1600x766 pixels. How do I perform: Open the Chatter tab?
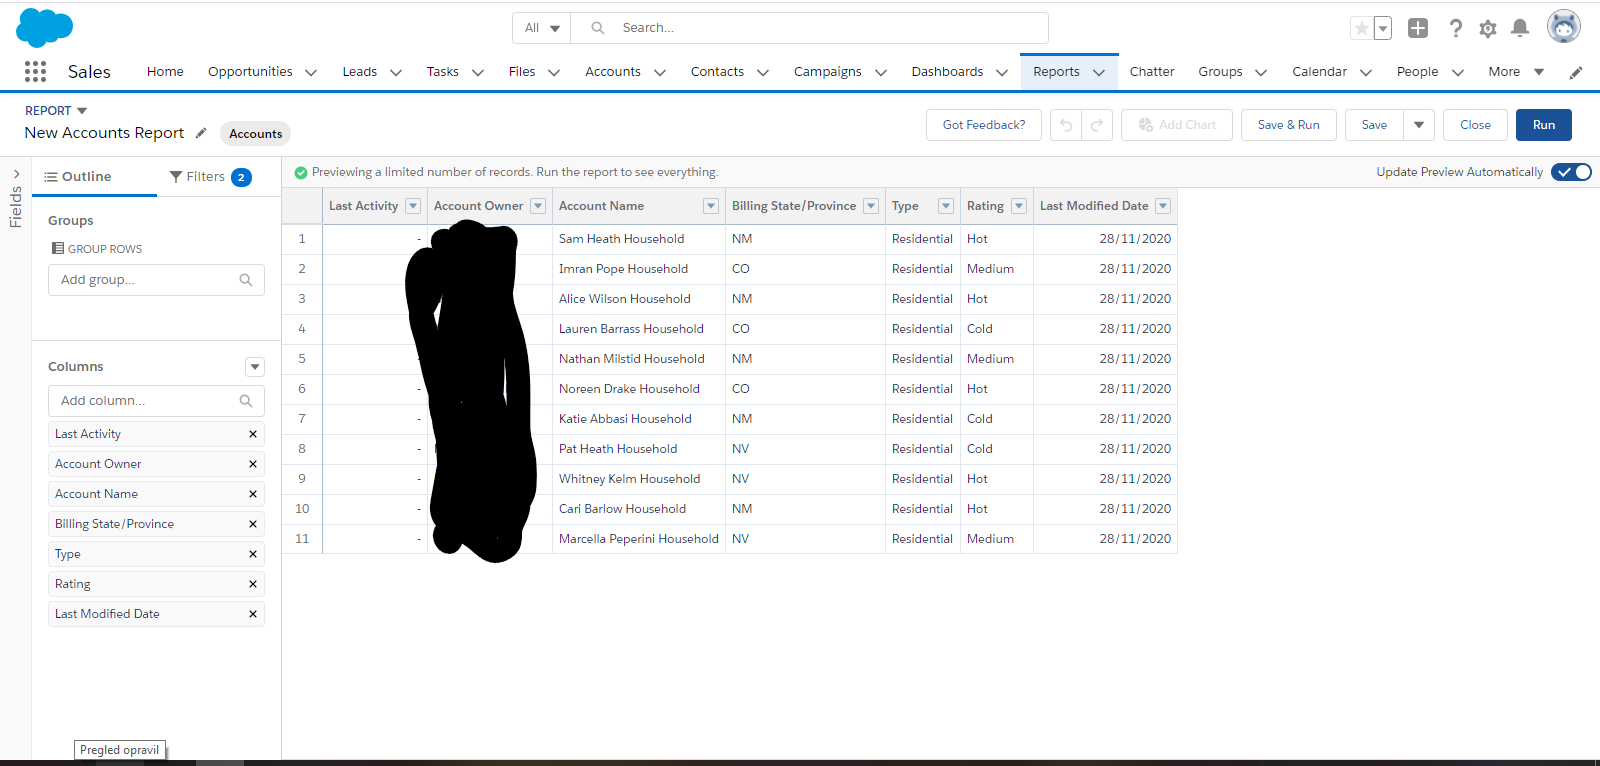1152,72
